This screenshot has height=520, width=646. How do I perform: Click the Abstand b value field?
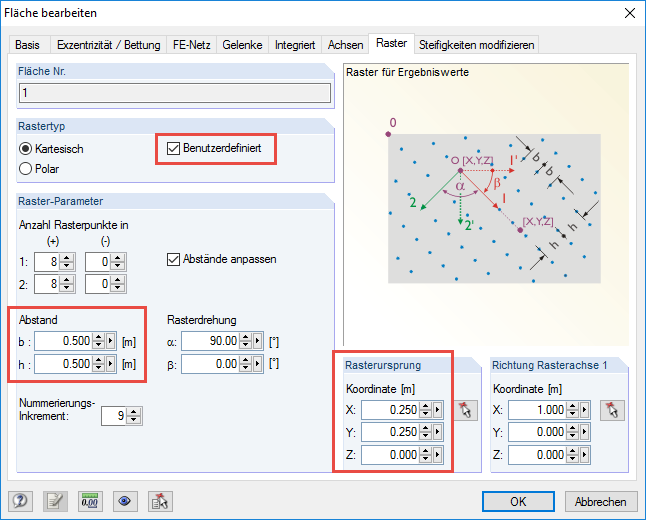coord(64,341)
